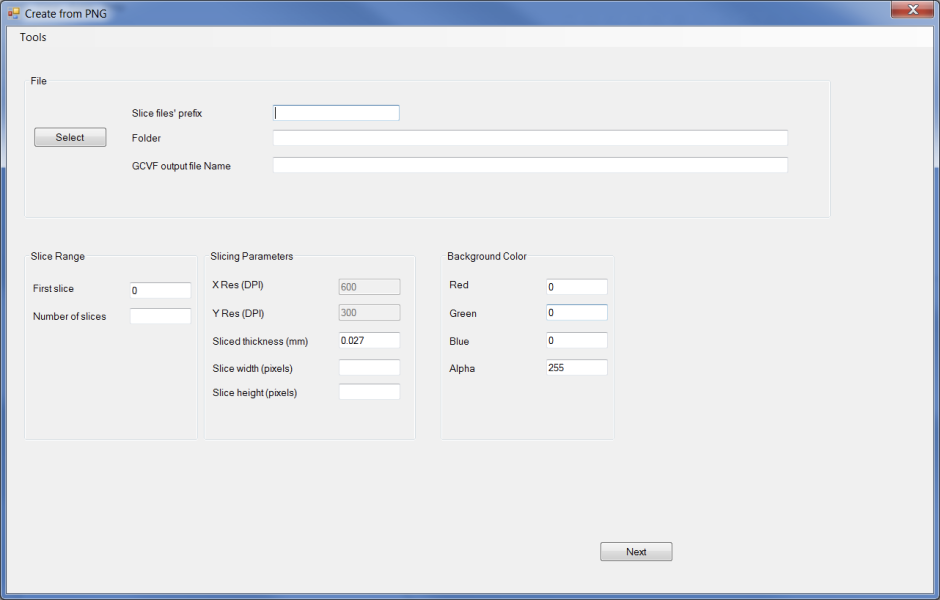The width and height of the screenshot is (940, 600).
Task: Click the "First slice" label
Action: (x=53, y=288)
